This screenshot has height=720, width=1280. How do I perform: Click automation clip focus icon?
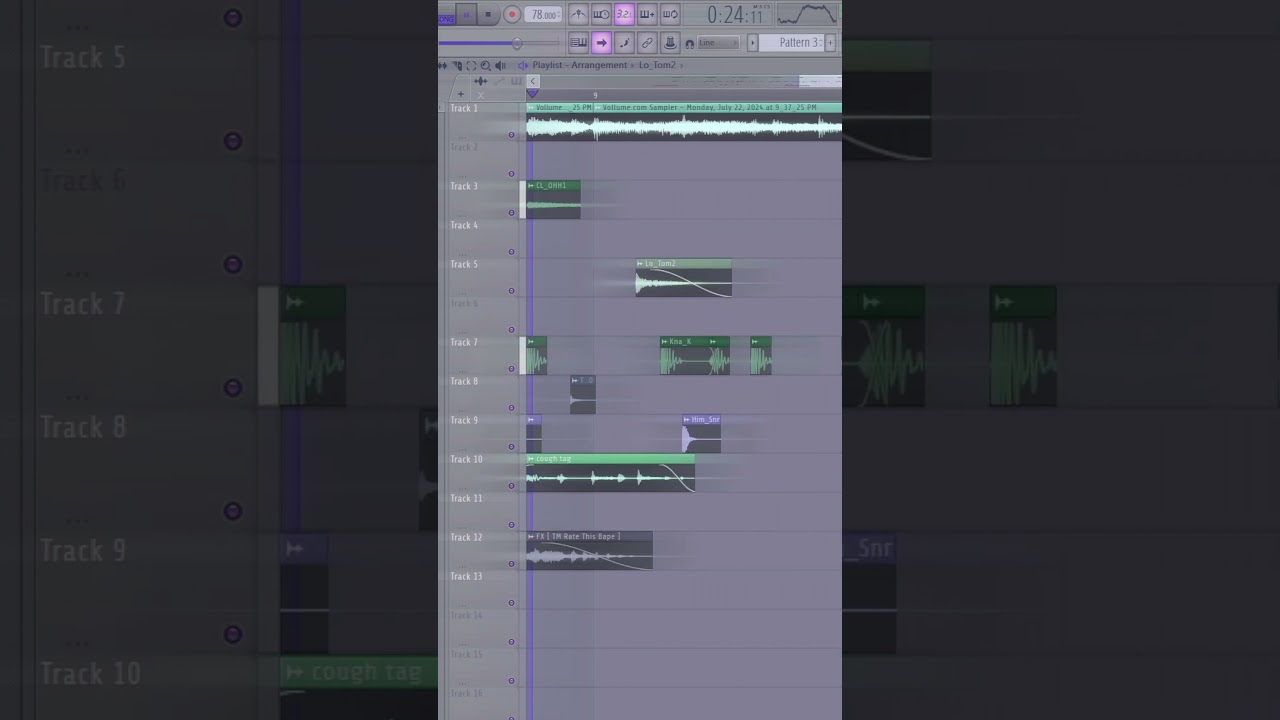click(x=498, y=81)
